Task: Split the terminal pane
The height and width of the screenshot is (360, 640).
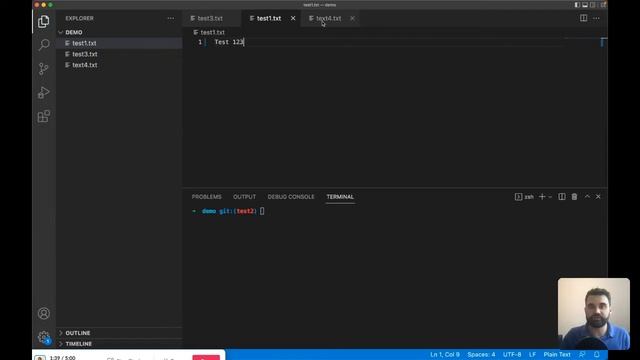Action: click(x=562, y=197)
